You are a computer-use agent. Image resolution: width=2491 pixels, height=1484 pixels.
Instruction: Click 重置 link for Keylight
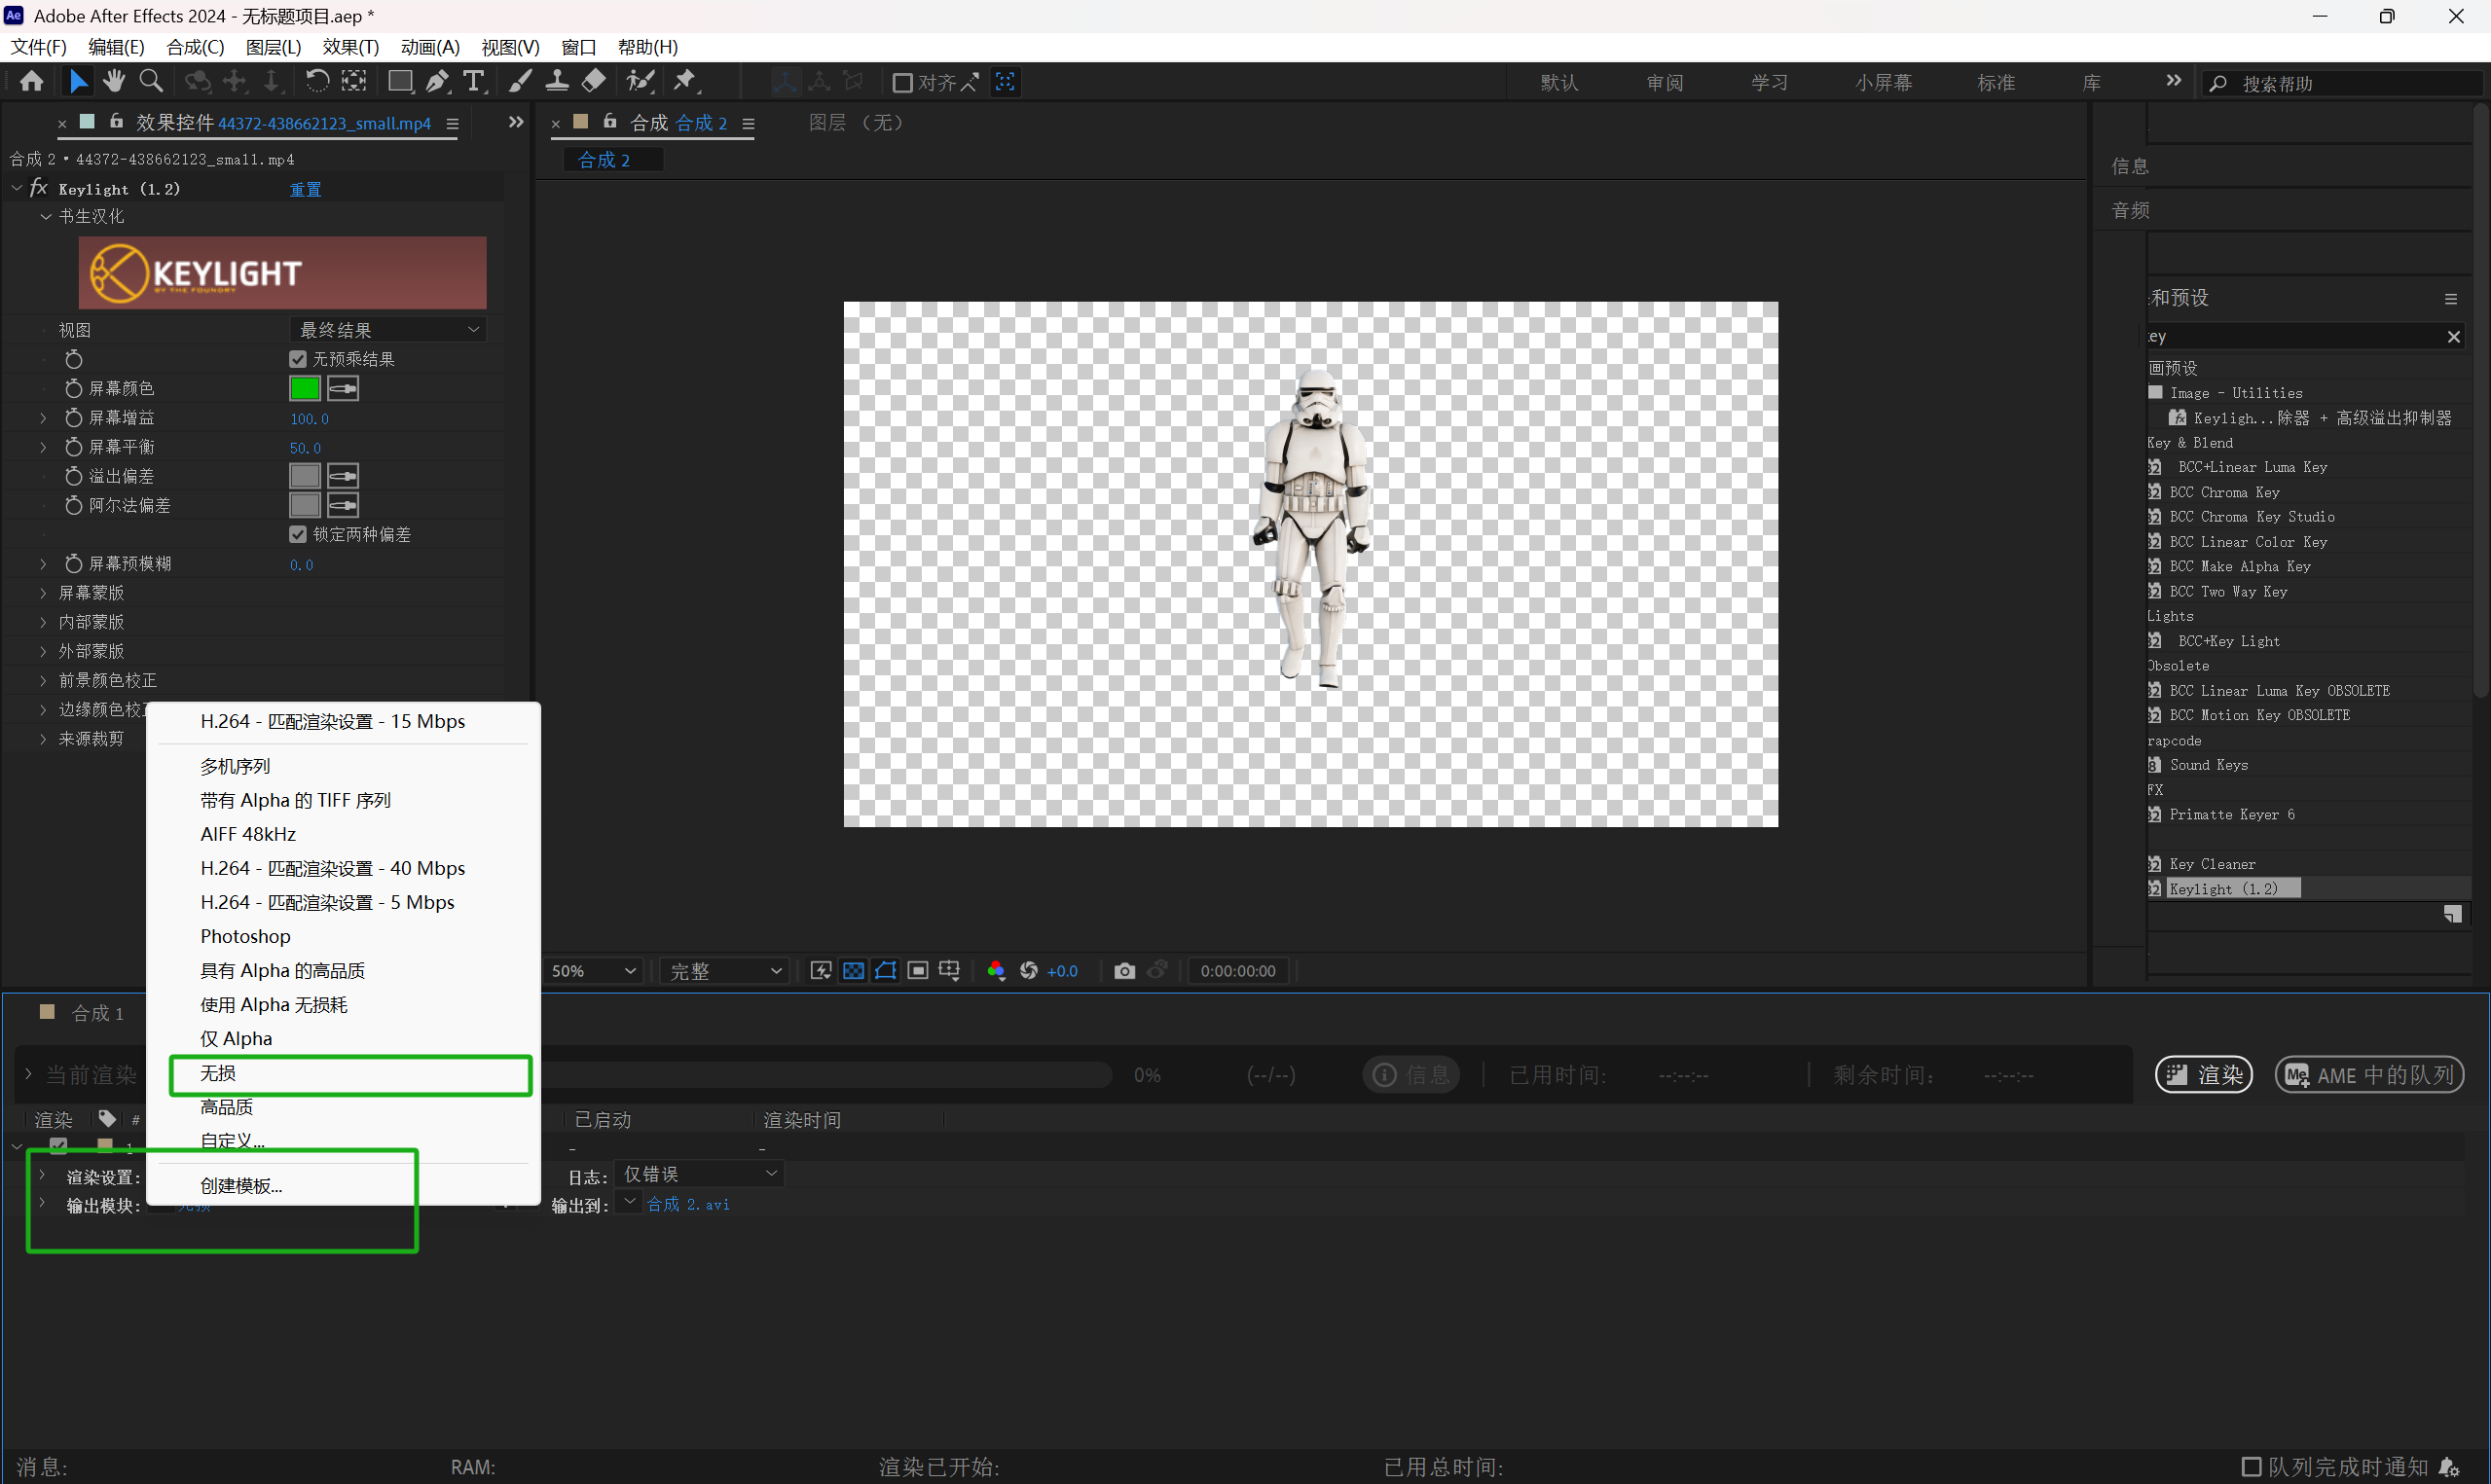tap(305, 189)
